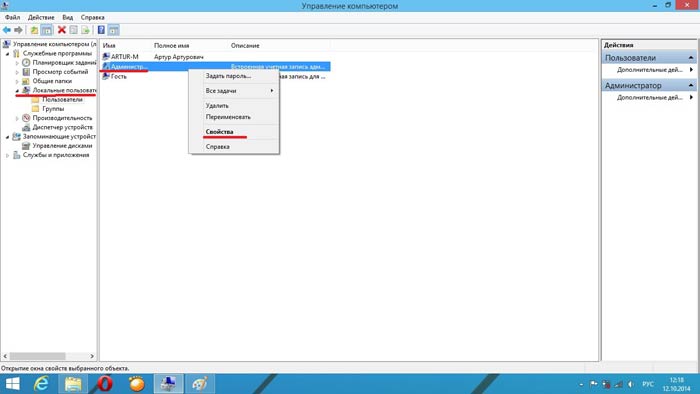700x394 pixels.
Task: Expand the Службы и приложения node arrow
Action: point(8,155)
